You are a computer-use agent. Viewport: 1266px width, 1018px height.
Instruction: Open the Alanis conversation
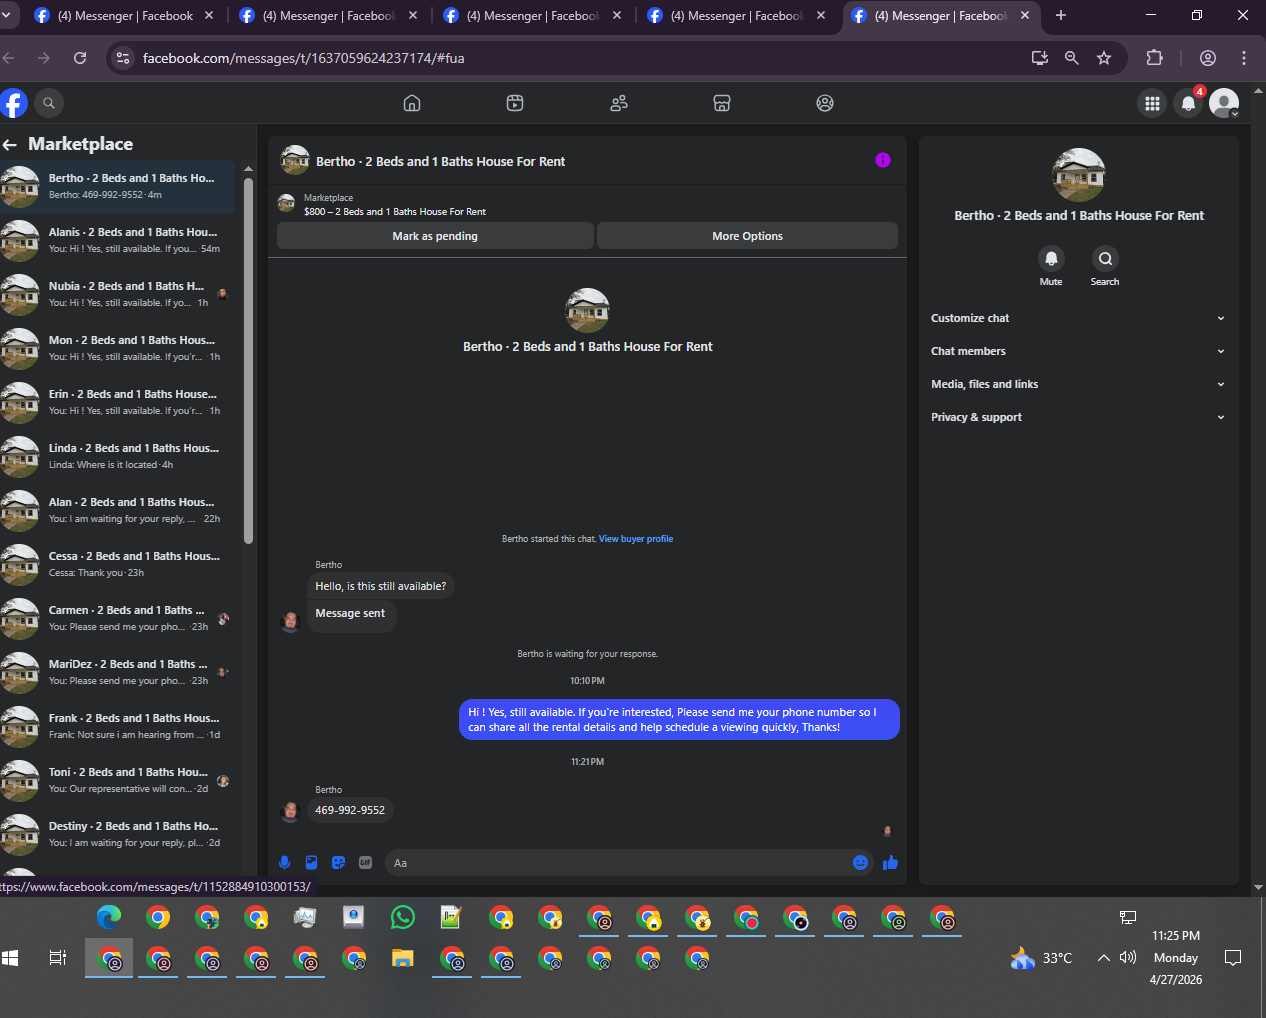[118, 240]
